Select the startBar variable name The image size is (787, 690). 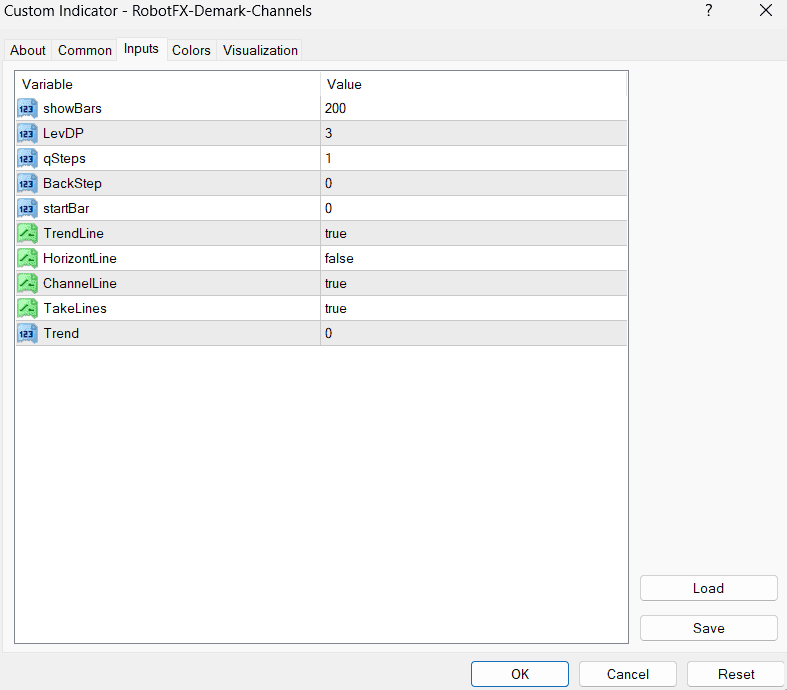click(x=66, y=209)
